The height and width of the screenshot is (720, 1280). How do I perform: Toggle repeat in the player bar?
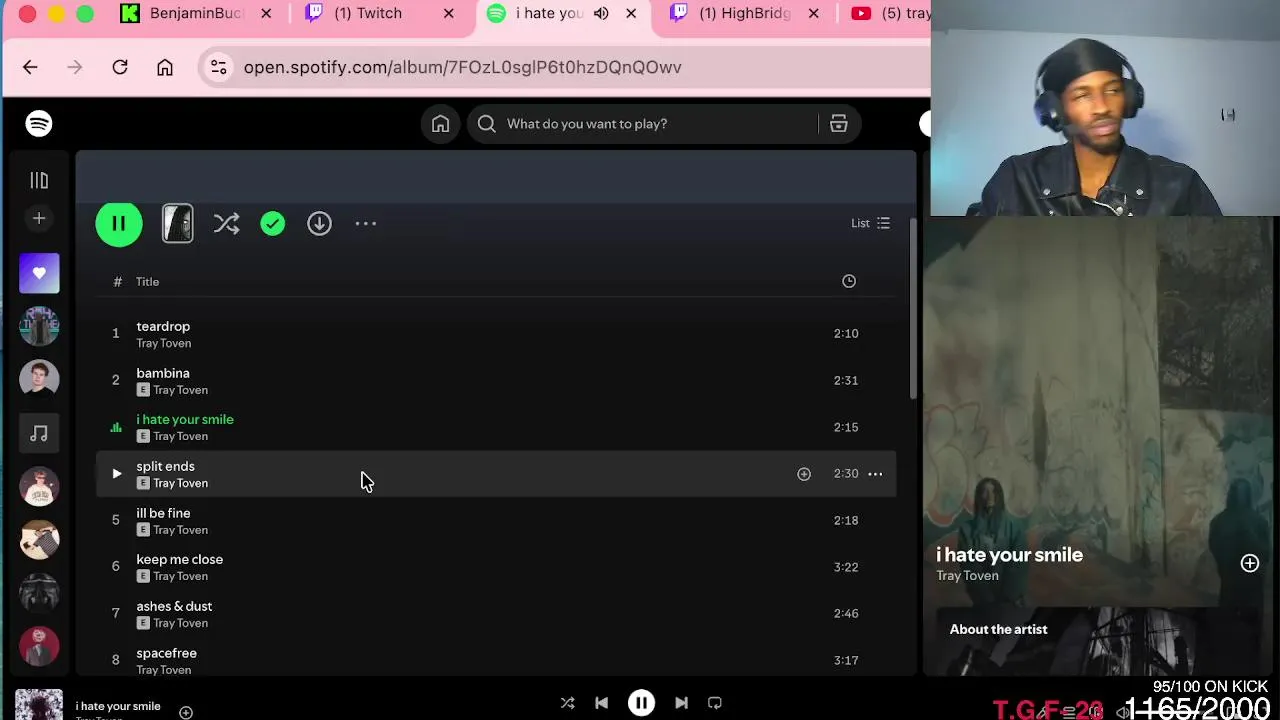point(714,703)
